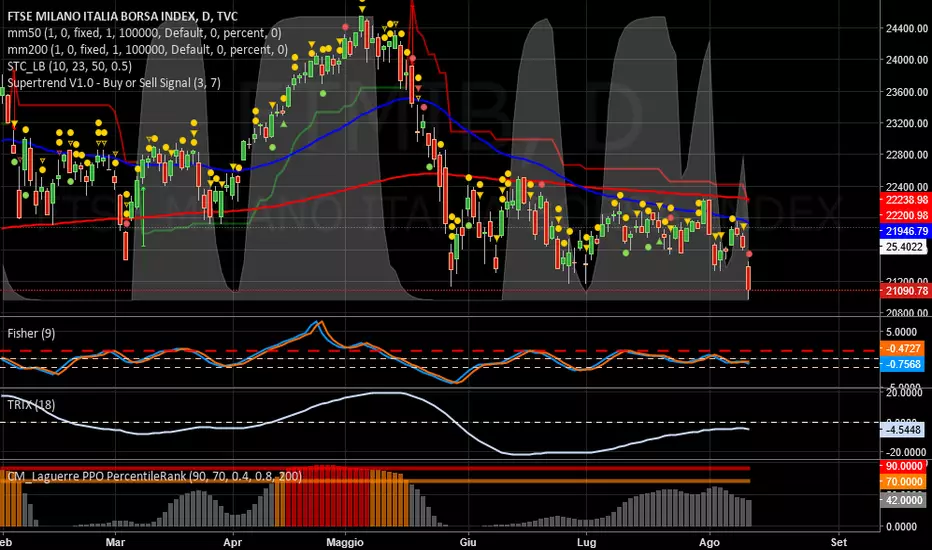Click the Giu label on time axis
The height and width of the screenshot is (550, 932).
[x=468, y=542]
